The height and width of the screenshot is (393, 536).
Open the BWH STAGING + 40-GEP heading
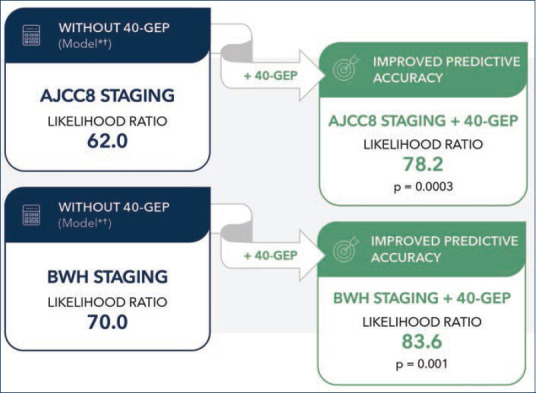422,298
